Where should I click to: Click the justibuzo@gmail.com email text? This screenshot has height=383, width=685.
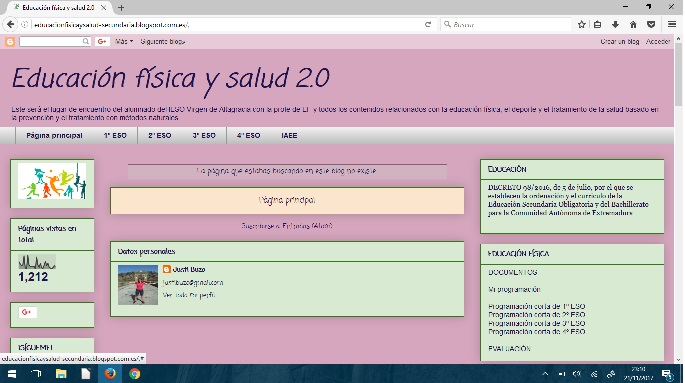pyautogui.click(x=193, y=283)
